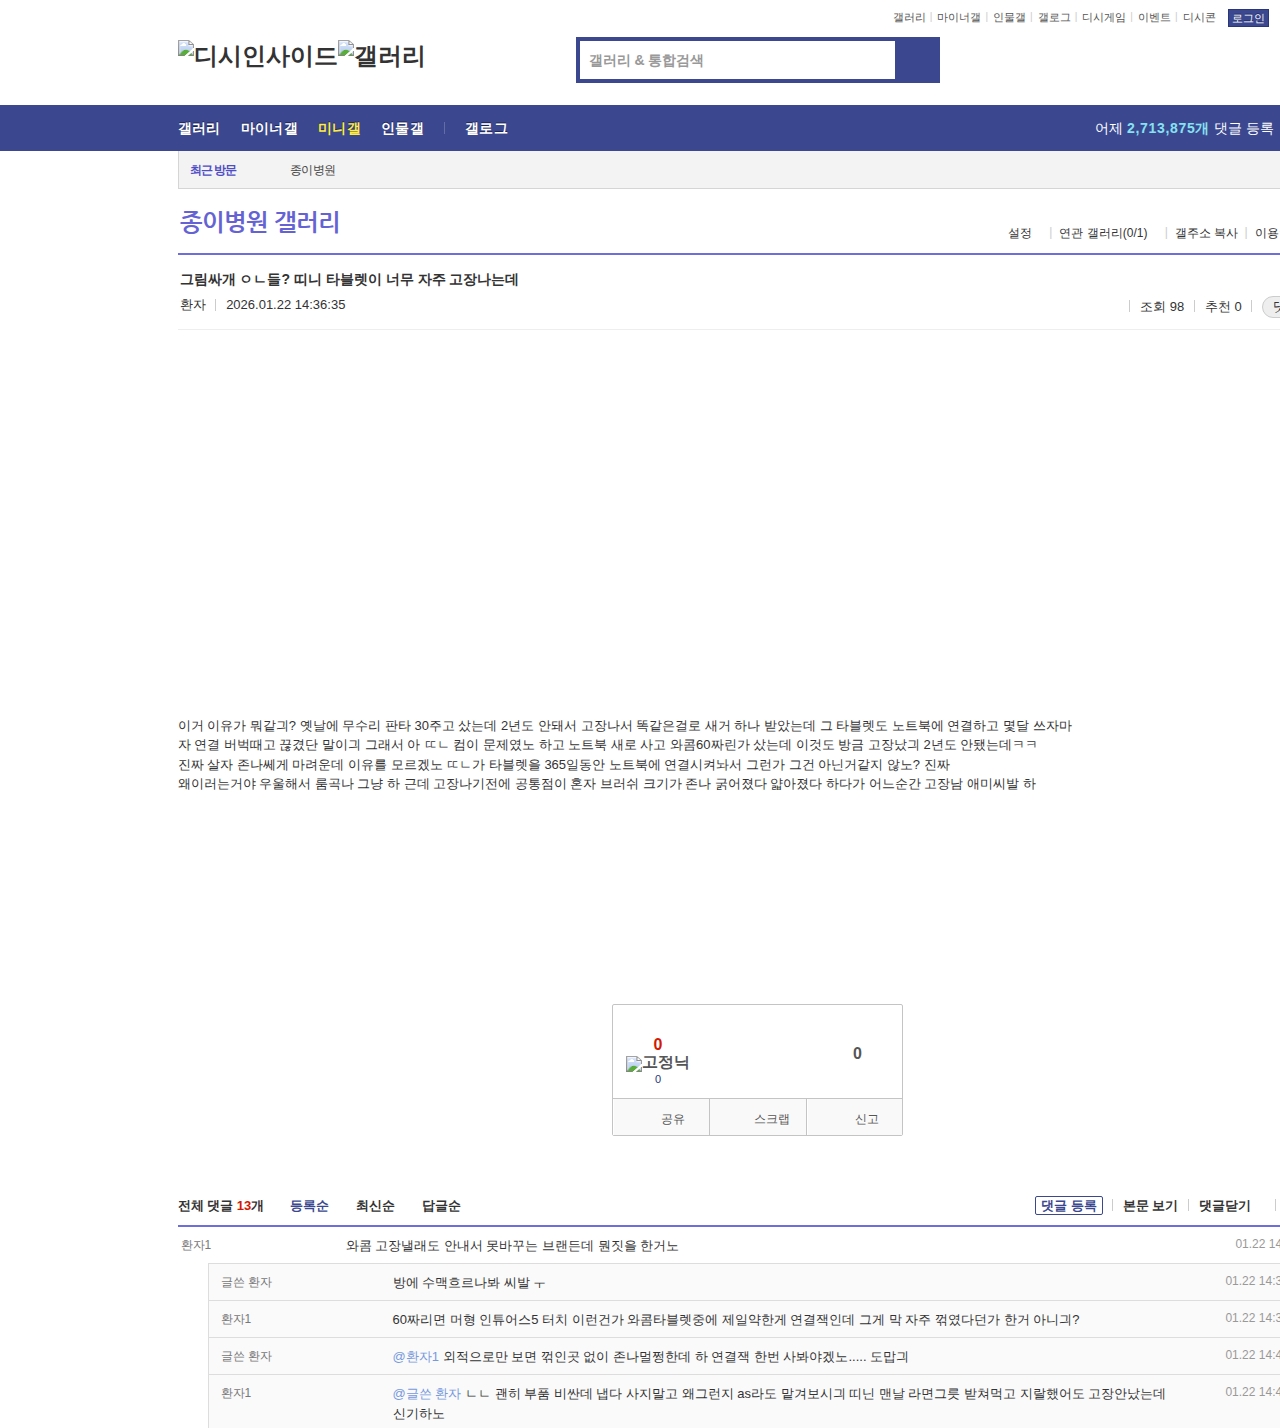Click the blue search submit button

click(x=917, y=60)
